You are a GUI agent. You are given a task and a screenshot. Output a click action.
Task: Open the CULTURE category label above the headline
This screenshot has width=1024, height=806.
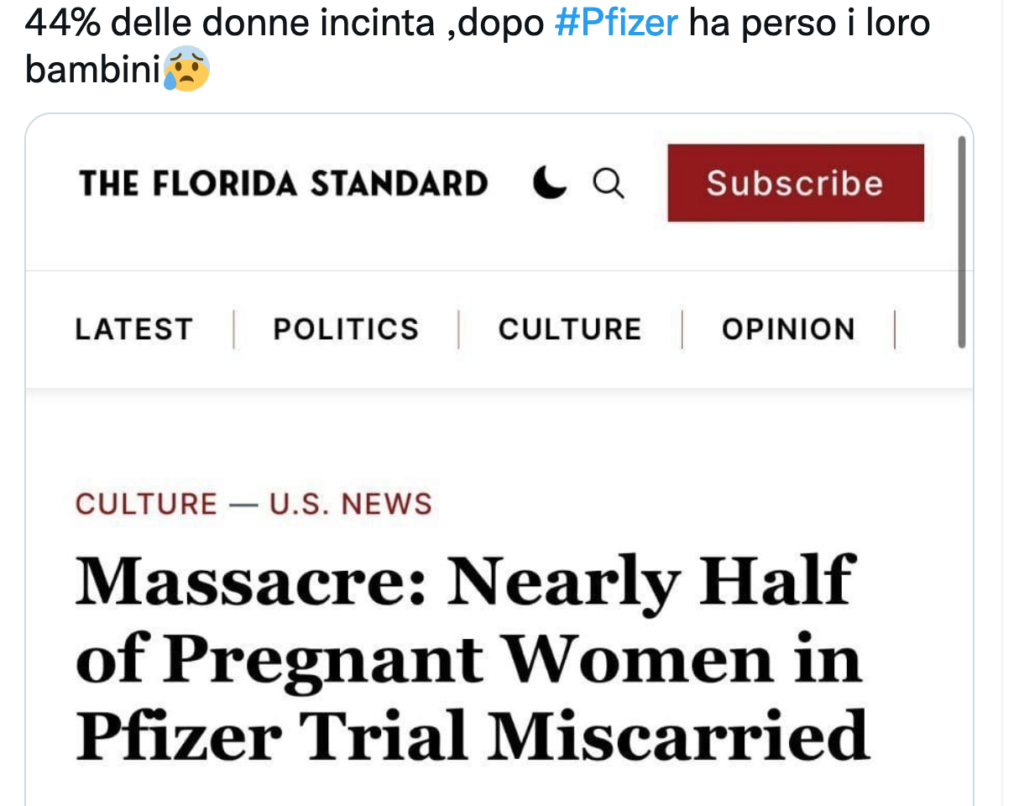(146, 504)
